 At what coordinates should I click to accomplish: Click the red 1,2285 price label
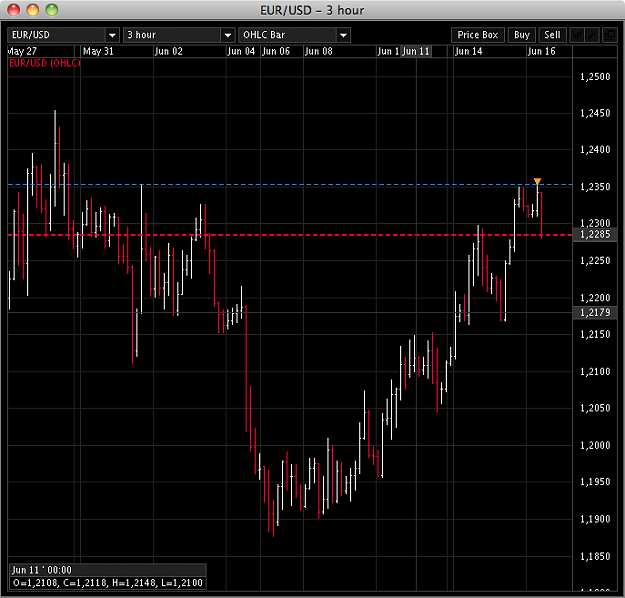(x=595, y=234)
